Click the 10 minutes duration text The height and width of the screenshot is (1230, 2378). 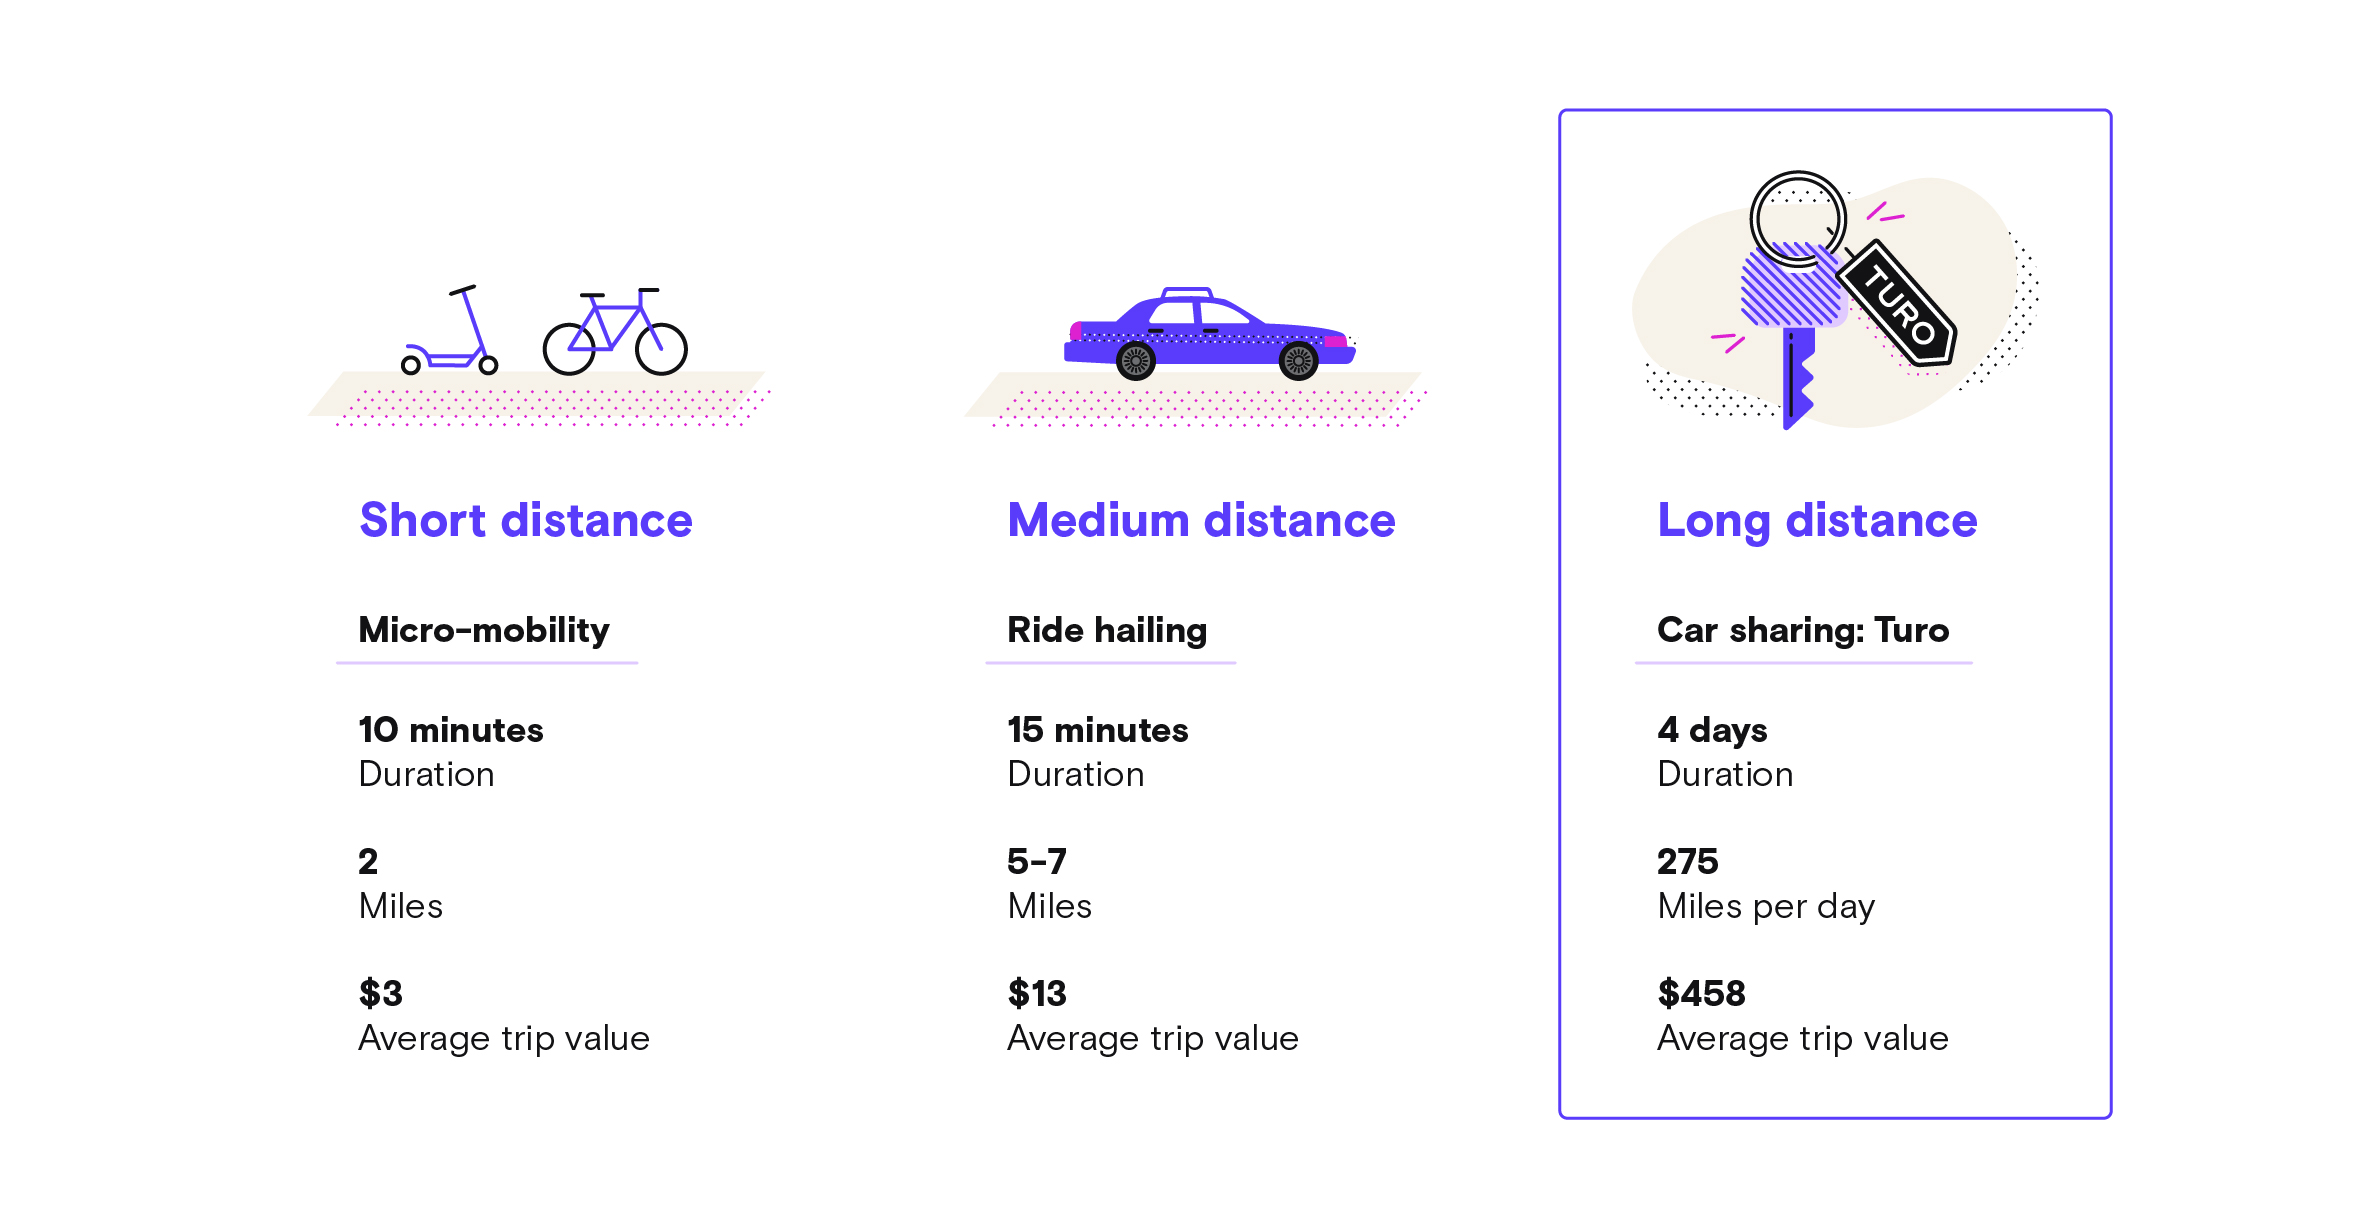click(451, 730)
